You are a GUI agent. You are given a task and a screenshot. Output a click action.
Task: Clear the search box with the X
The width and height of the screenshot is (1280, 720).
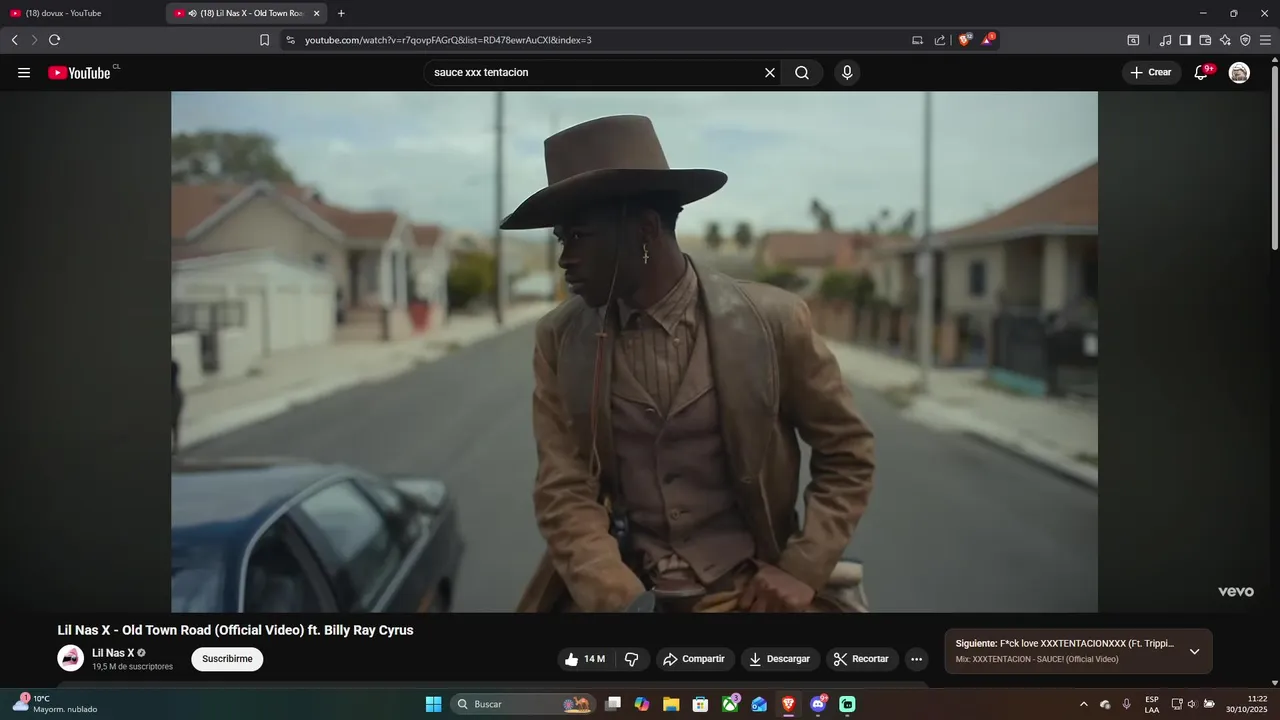click(770, 73)
